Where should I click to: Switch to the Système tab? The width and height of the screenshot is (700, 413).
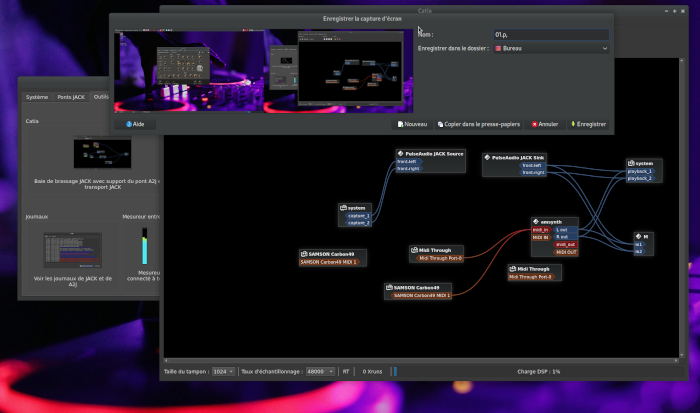(37, 97)
